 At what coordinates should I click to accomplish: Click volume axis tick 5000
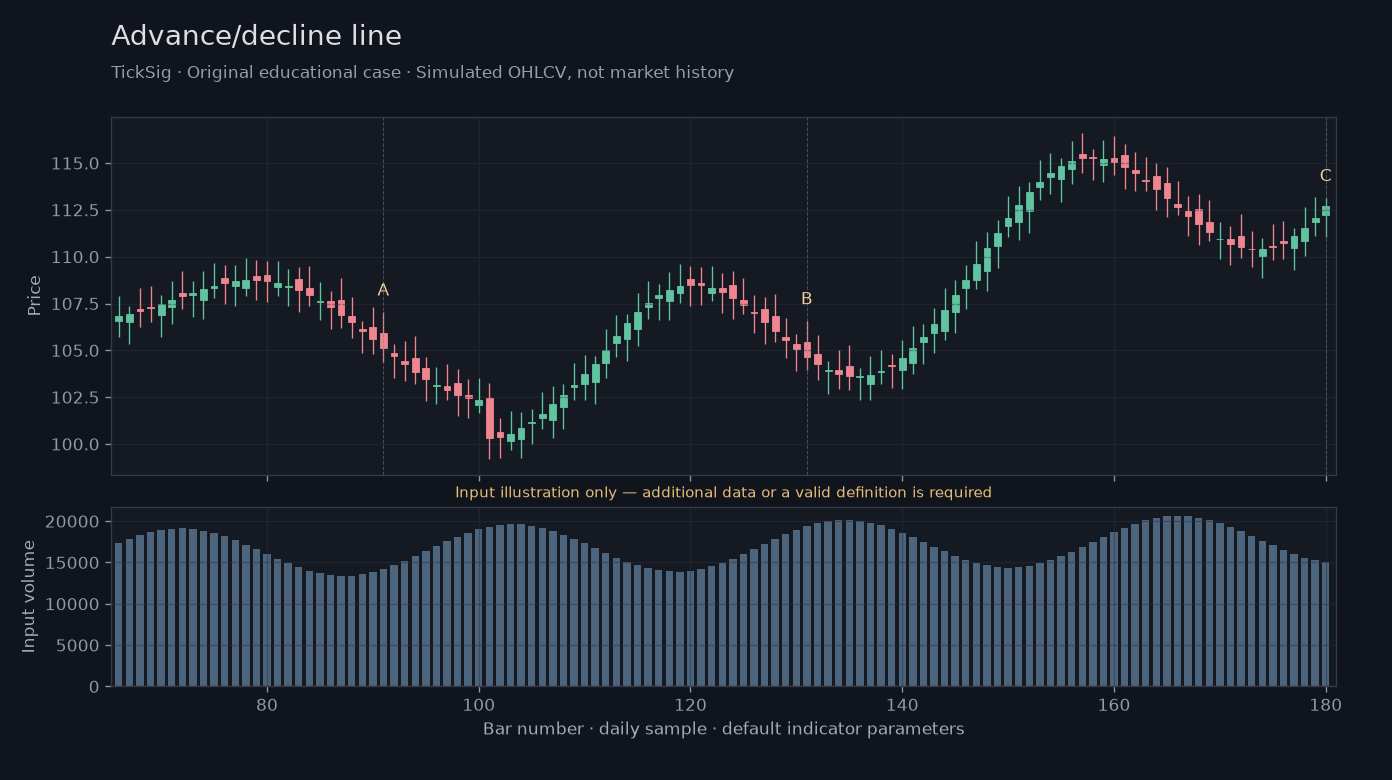(x=79, y=646)
